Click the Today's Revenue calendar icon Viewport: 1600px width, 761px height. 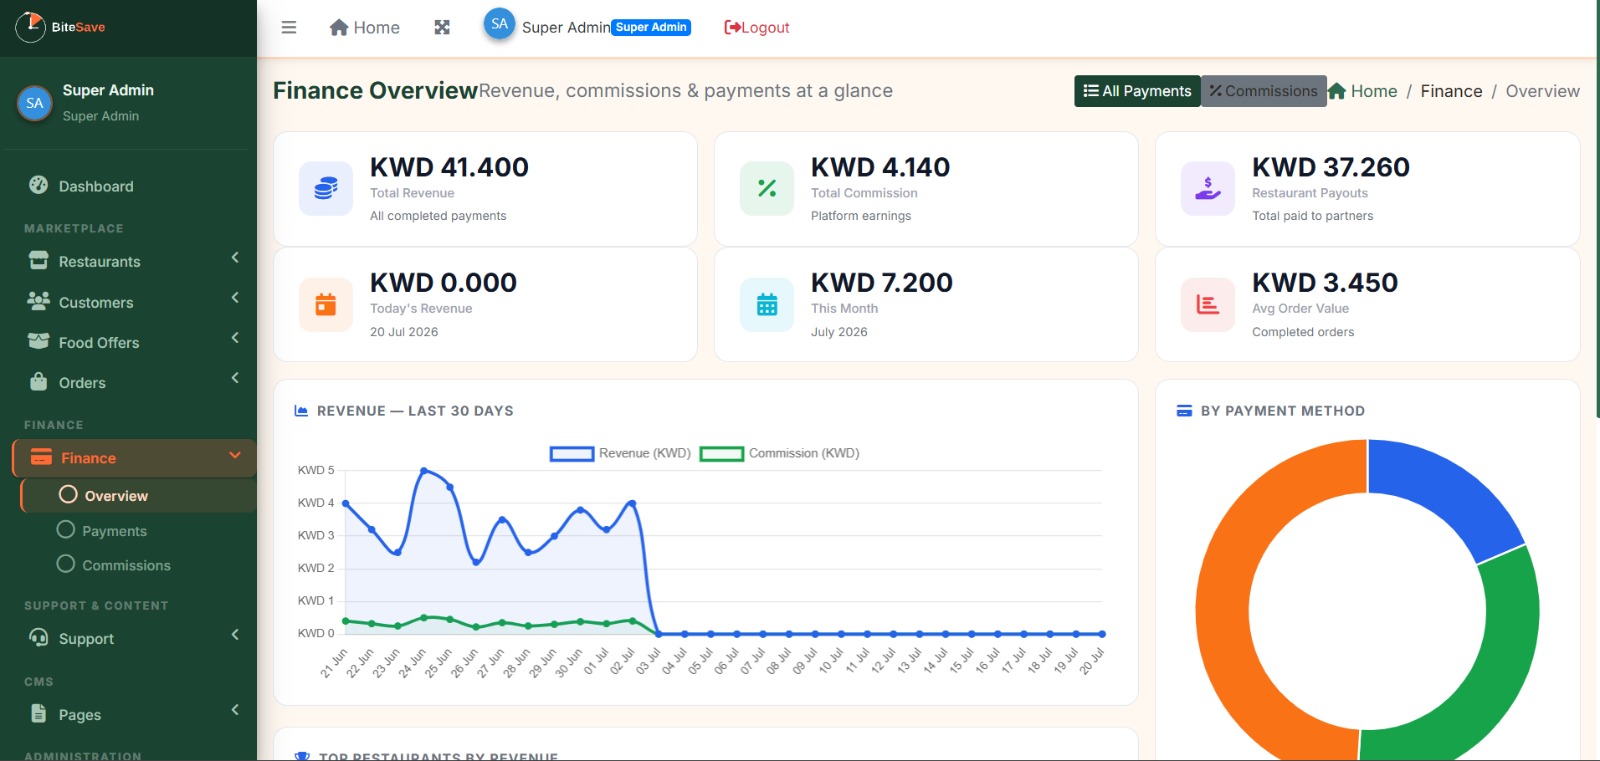[x=326, y=304]
